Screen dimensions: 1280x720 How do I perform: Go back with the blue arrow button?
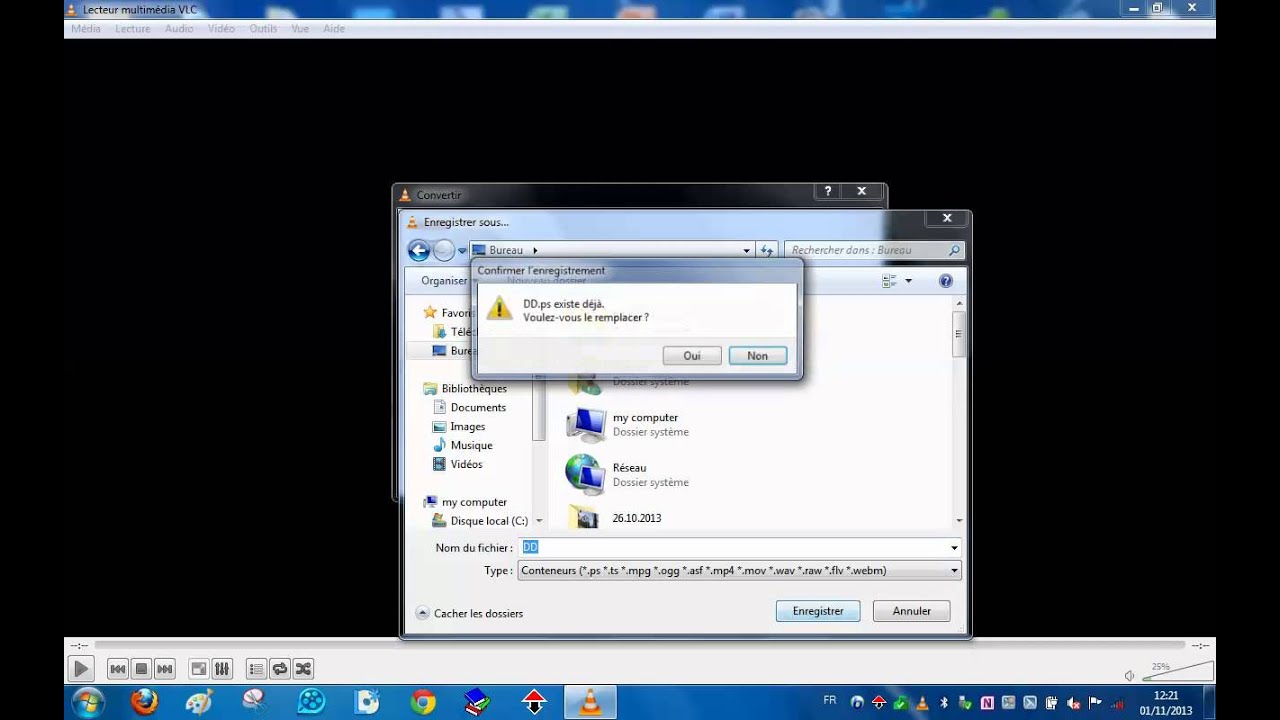pos(419,251)
